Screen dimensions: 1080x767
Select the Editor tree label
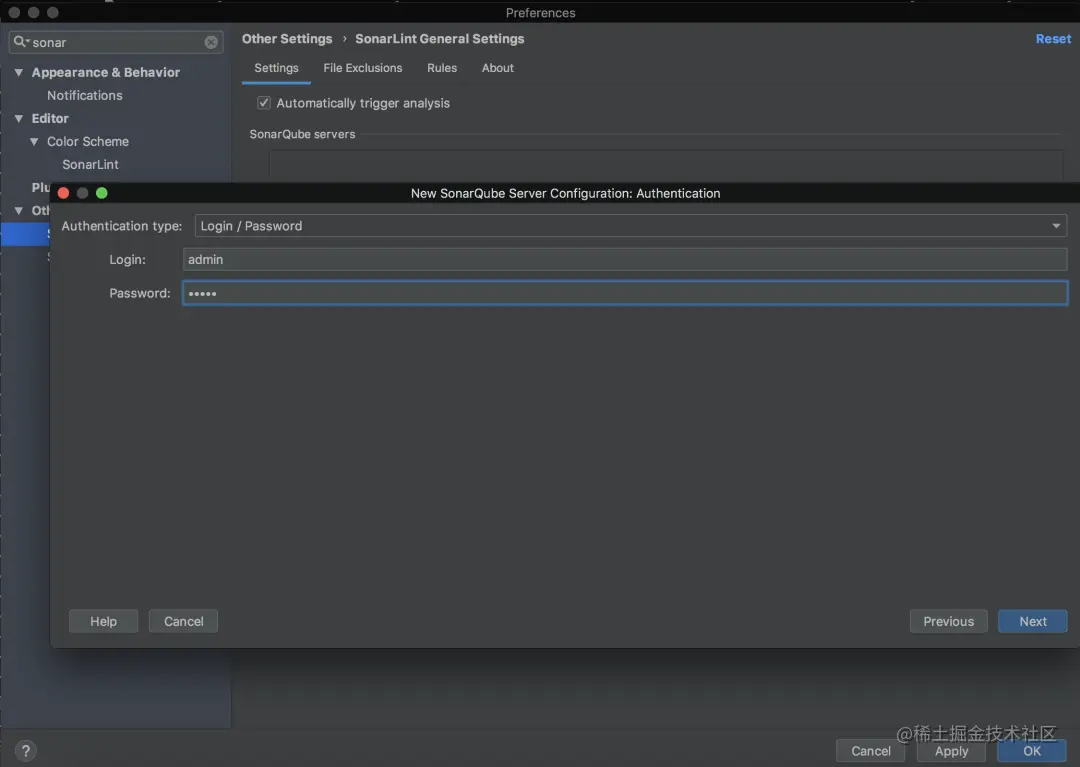point(50,118)
